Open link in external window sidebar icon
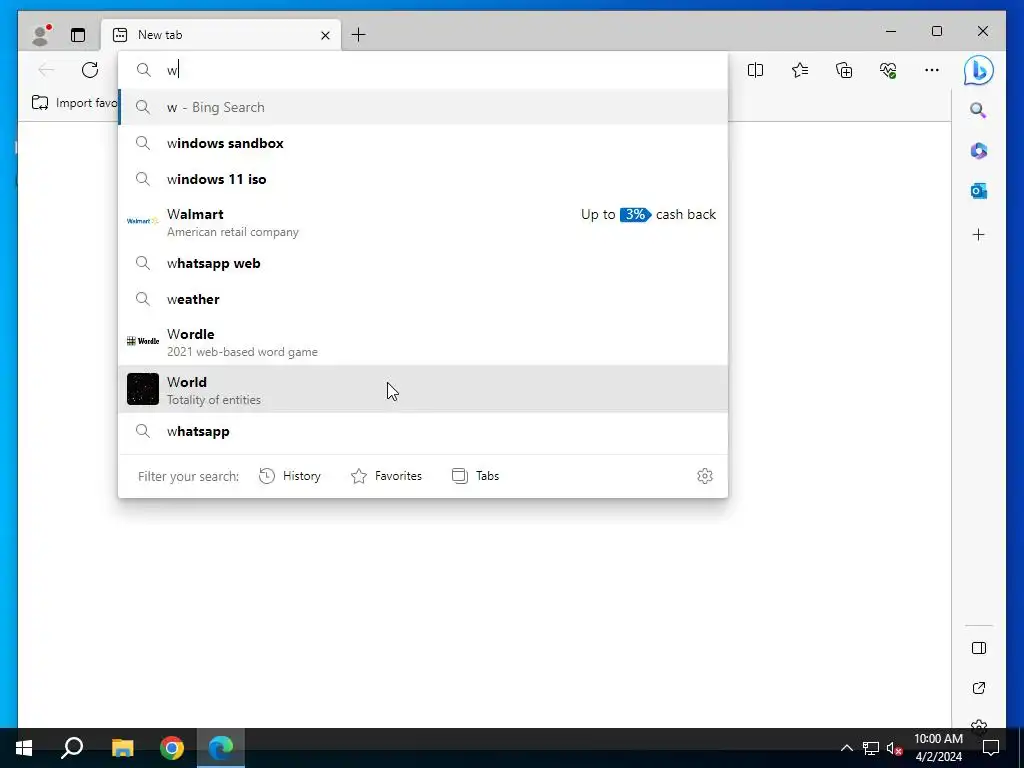Image resolution: width=1024 pixels, height=768 pixels. pyautogui.click(x=979, y=688)
